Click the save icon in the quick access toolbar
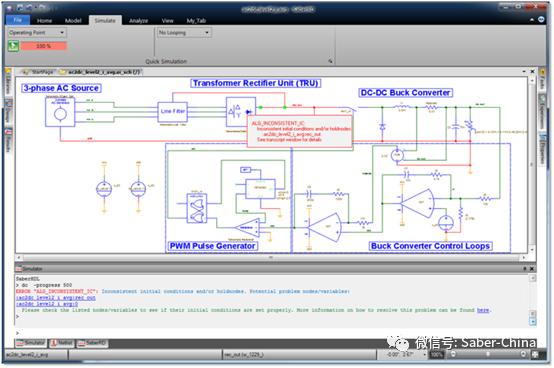 click(20, 7)
